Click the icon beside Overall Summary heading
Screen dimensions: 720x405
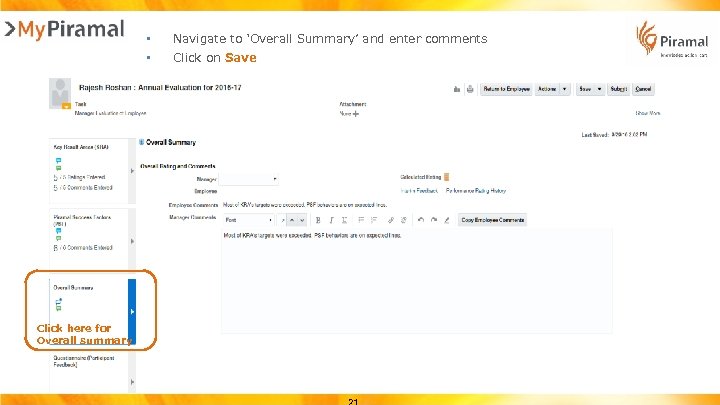point(141,142)
